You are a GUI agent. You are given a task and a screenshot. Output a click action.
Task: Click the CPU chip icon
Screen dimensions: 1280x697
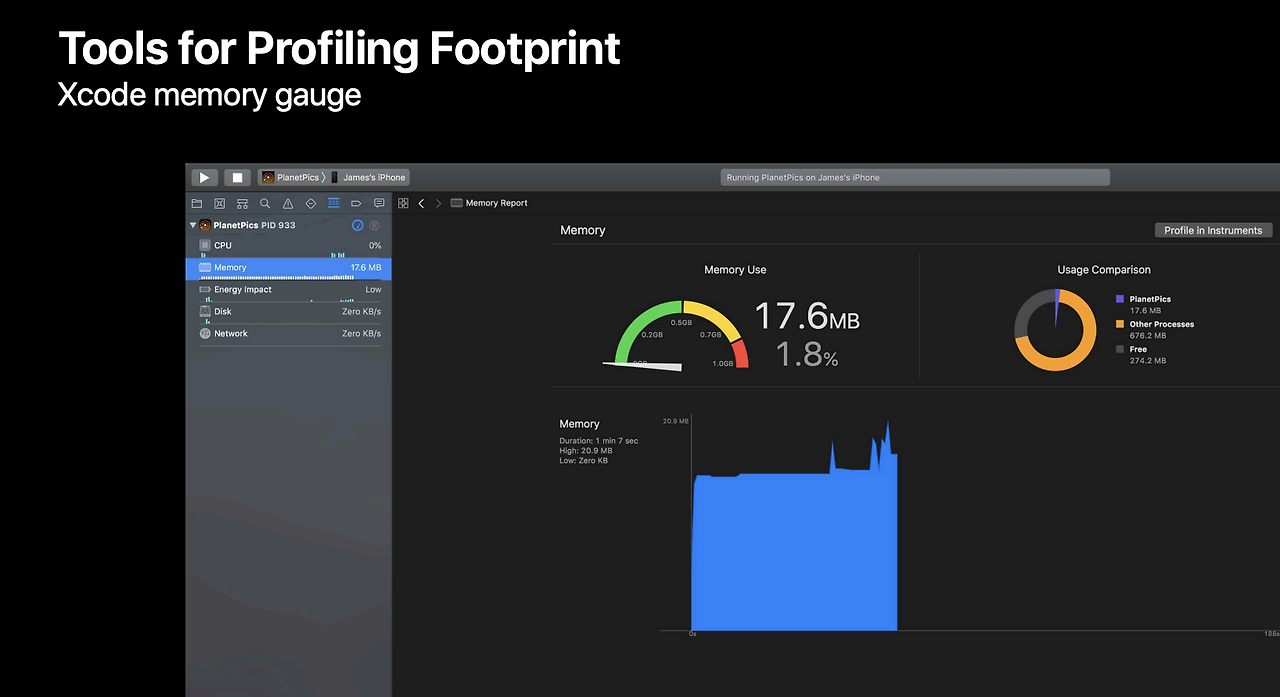tap(205, 245)
